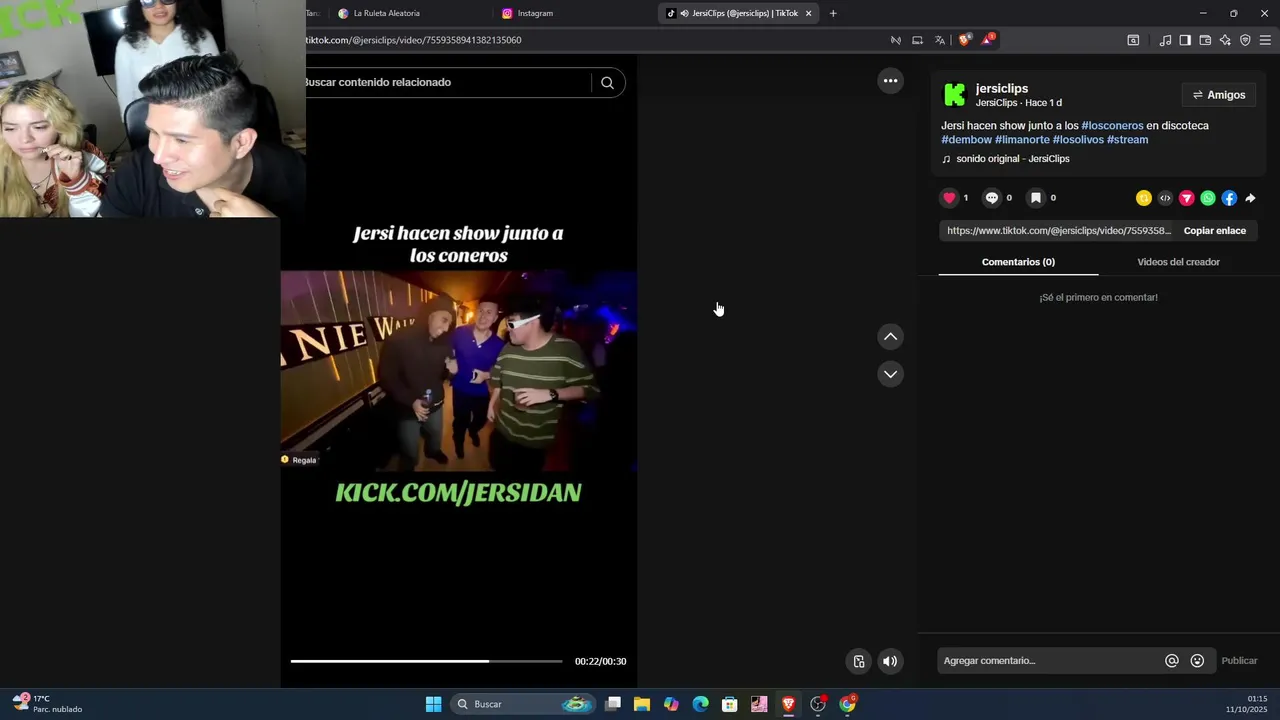1280x720 pixels.
Task: Select the video URL text field
Action: tap(1058, 231)
